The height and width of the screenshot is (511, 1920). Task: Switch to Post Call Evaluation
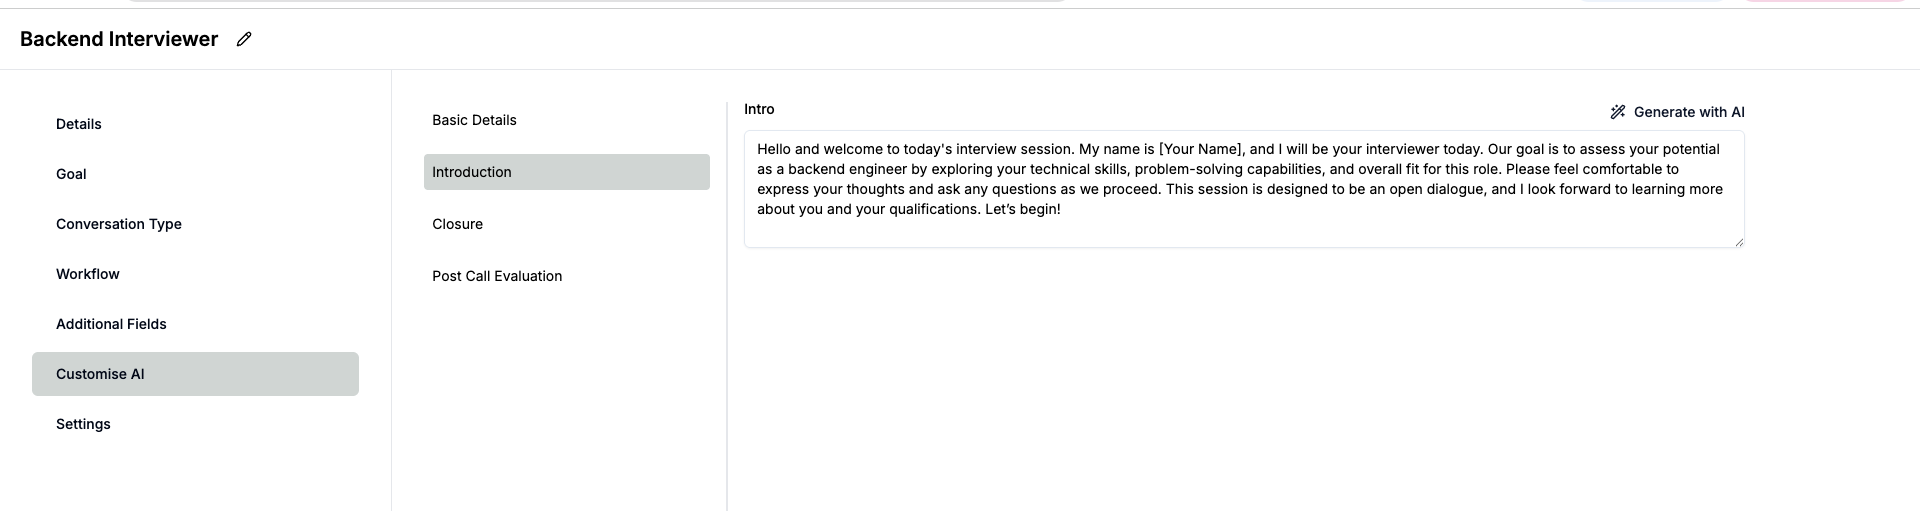pyautogui.click(x=497, y=276)
